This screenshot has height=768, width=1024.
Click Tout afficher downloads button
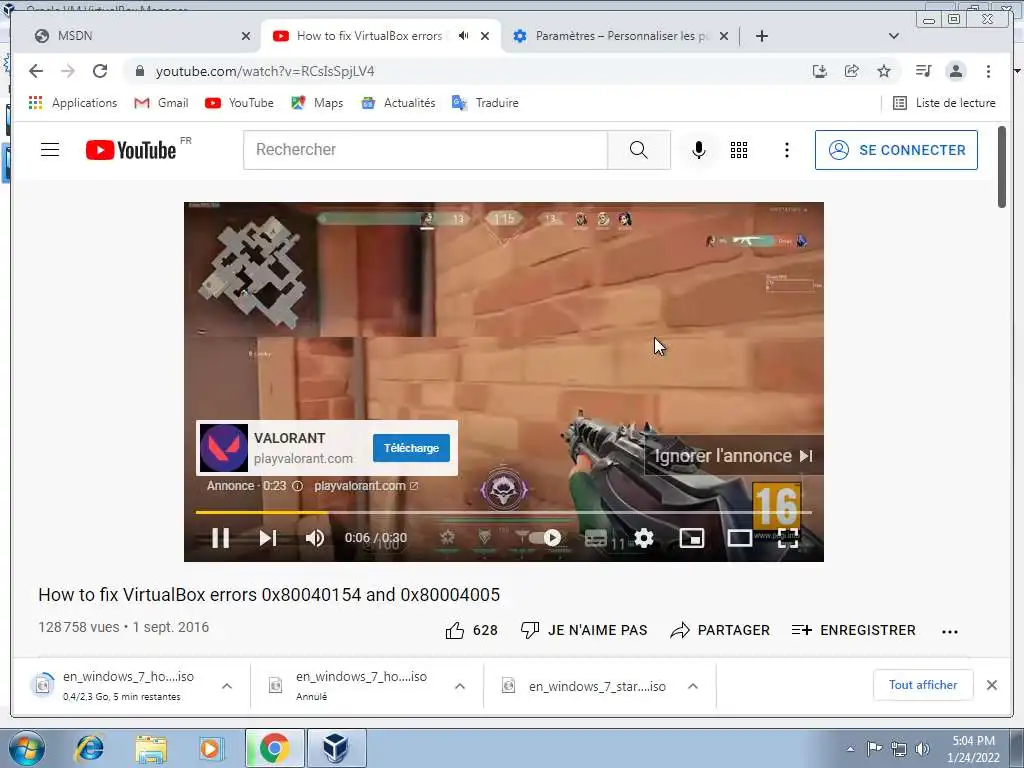click(923, 685)
